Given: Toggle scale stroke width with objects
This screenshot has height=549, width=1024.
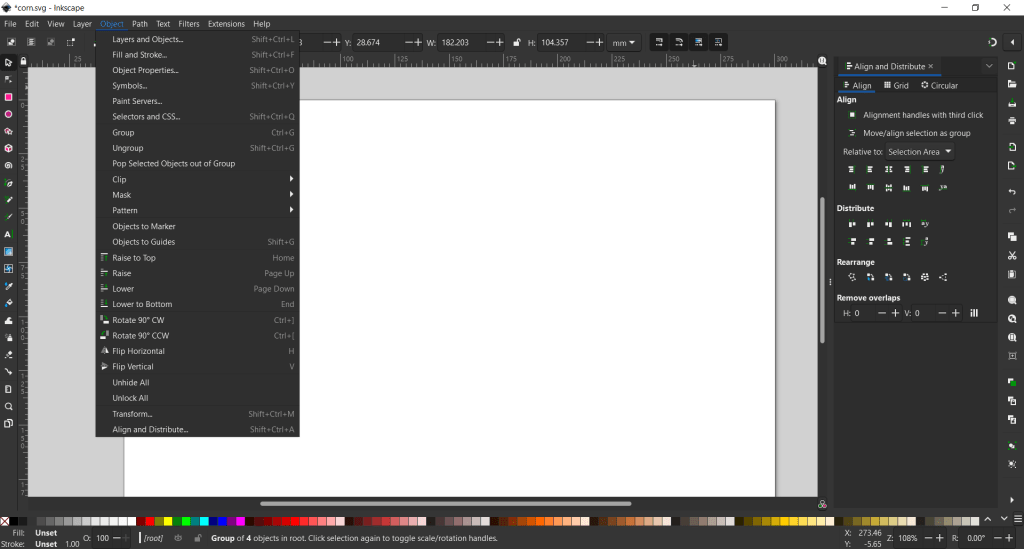Looking at the screenshot, I should click(x=659, y=42).
